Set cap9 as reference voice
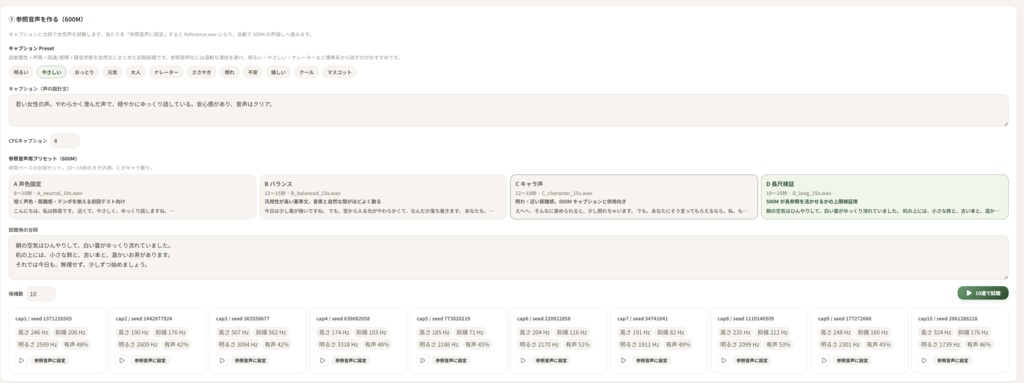This screenshot has height=383, width=1024. point(852,360)
